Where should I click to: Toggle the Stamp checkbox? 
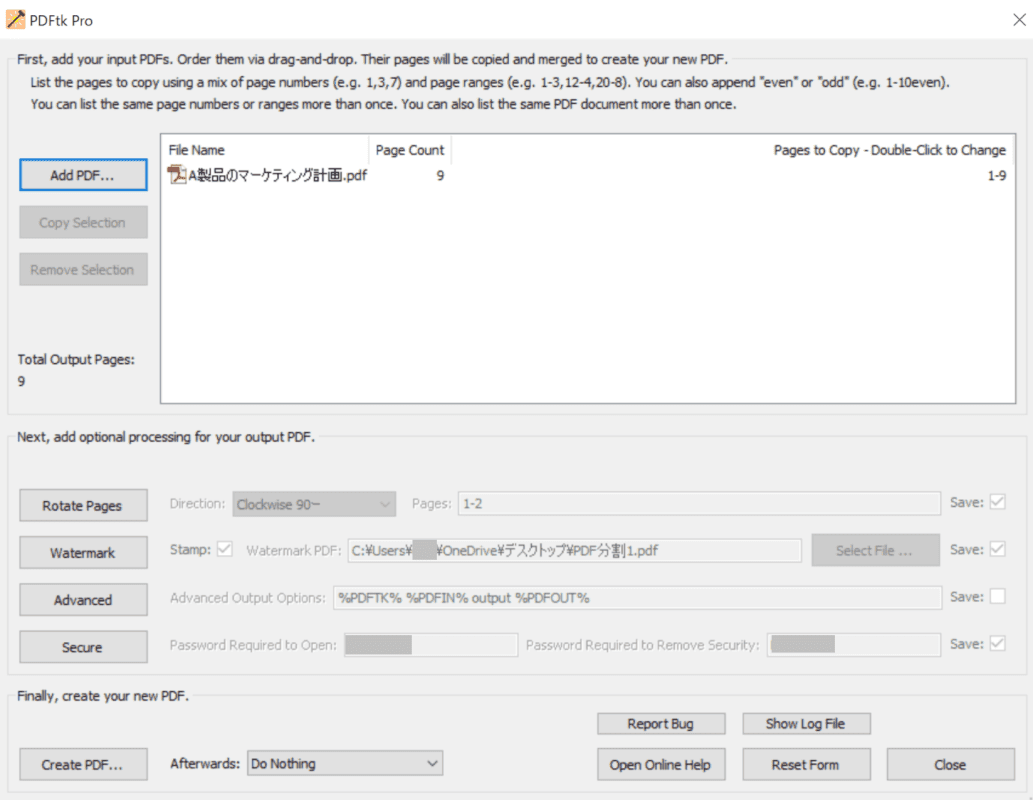pos(225,549)
